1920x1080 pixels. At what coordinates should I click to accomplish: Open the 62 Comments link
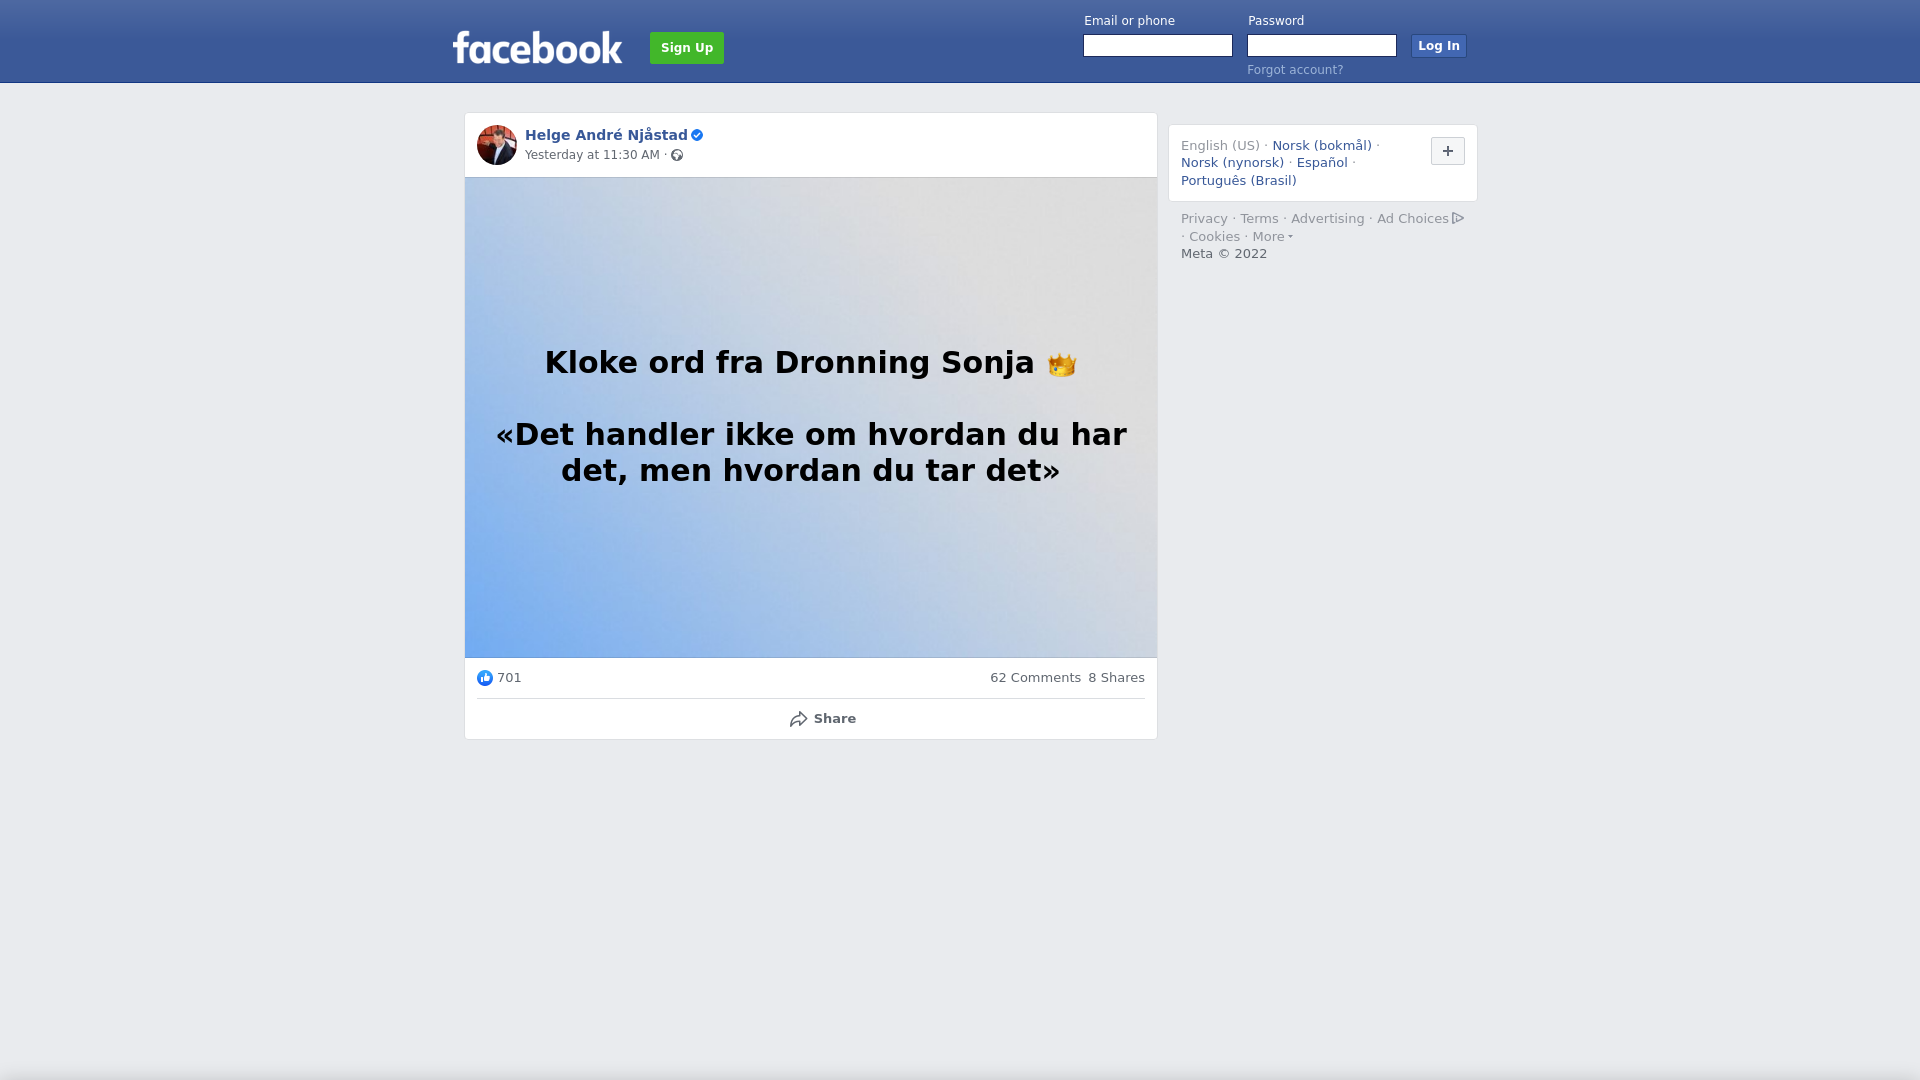coord(1035,678)
